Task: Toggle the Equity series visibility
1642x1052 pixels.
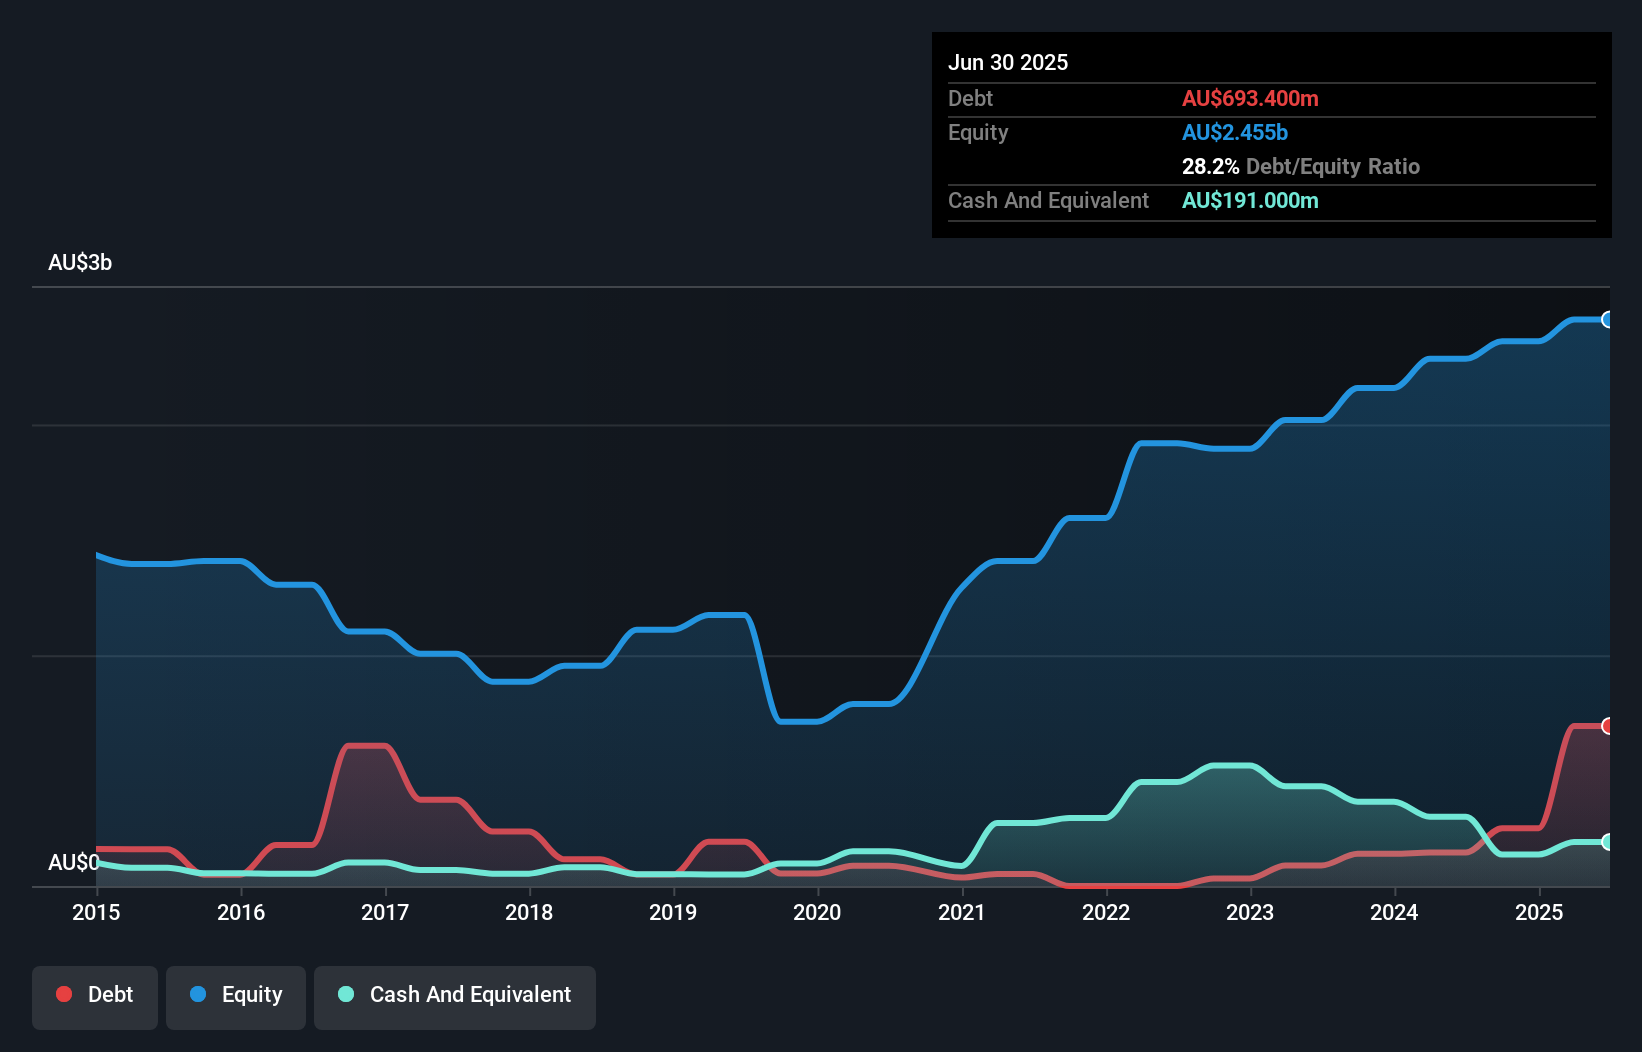Action: (236, 996)
